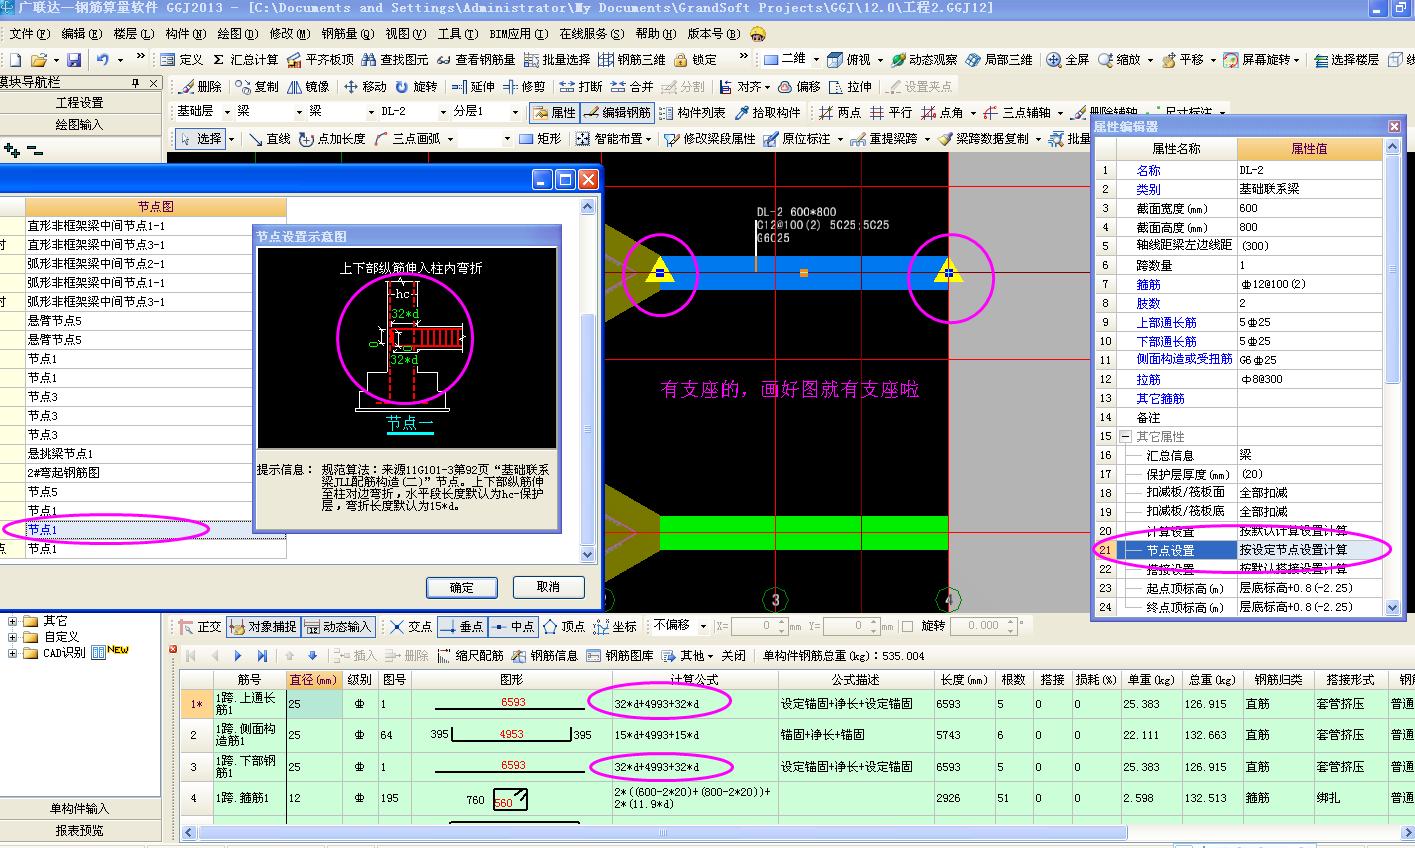
Task: Toggle 正交 ortho mode
Action: click(x=200, y=627)
